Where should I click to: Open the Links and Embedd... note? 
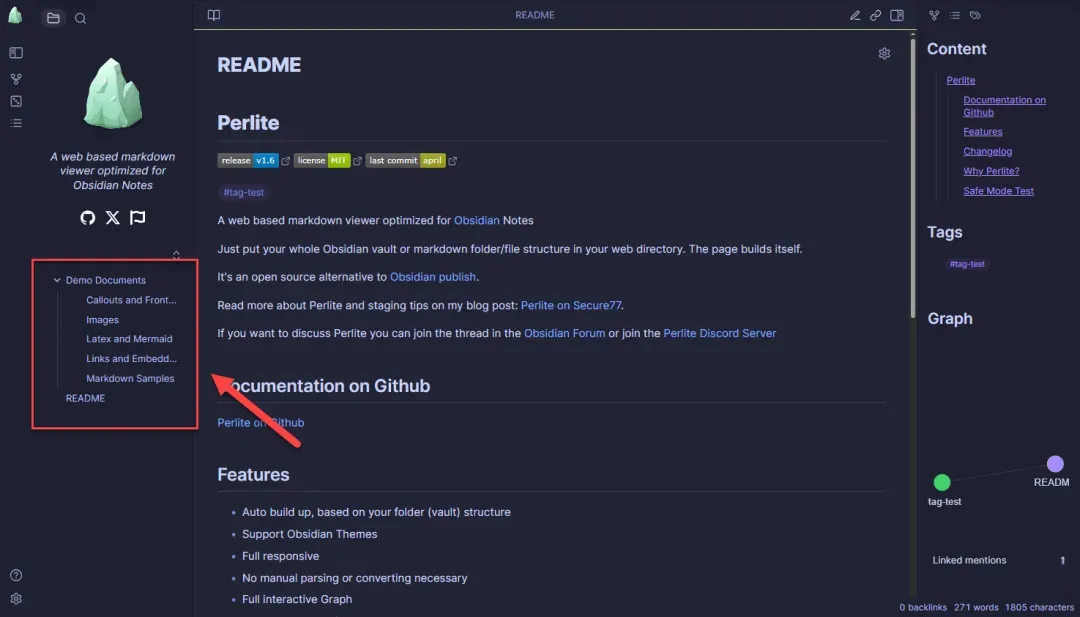pyautogui.click(x=132, y=358)
